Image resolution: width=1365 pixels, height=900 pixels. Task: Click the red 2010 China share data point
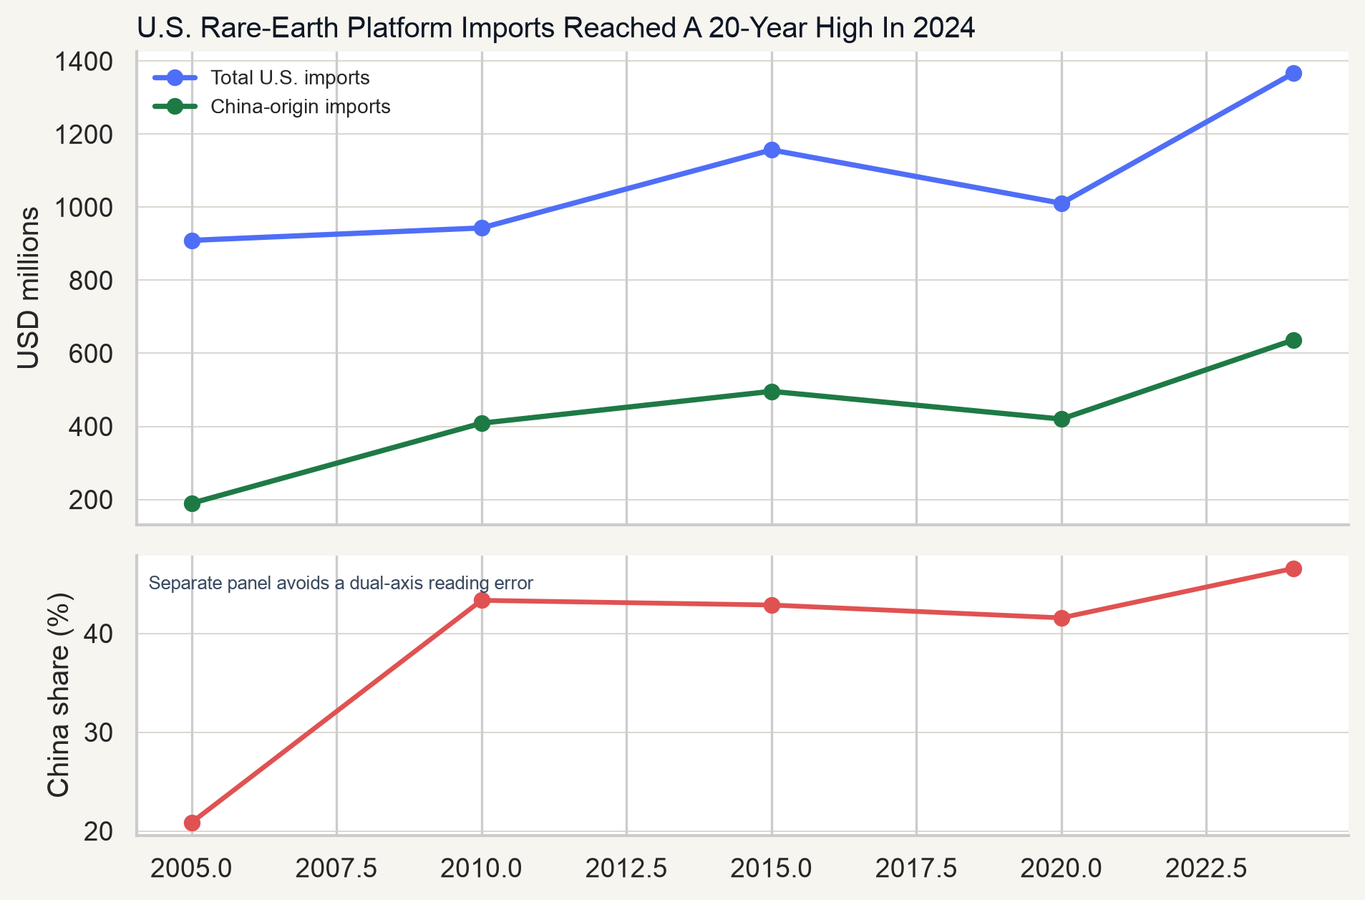(482, 600)
